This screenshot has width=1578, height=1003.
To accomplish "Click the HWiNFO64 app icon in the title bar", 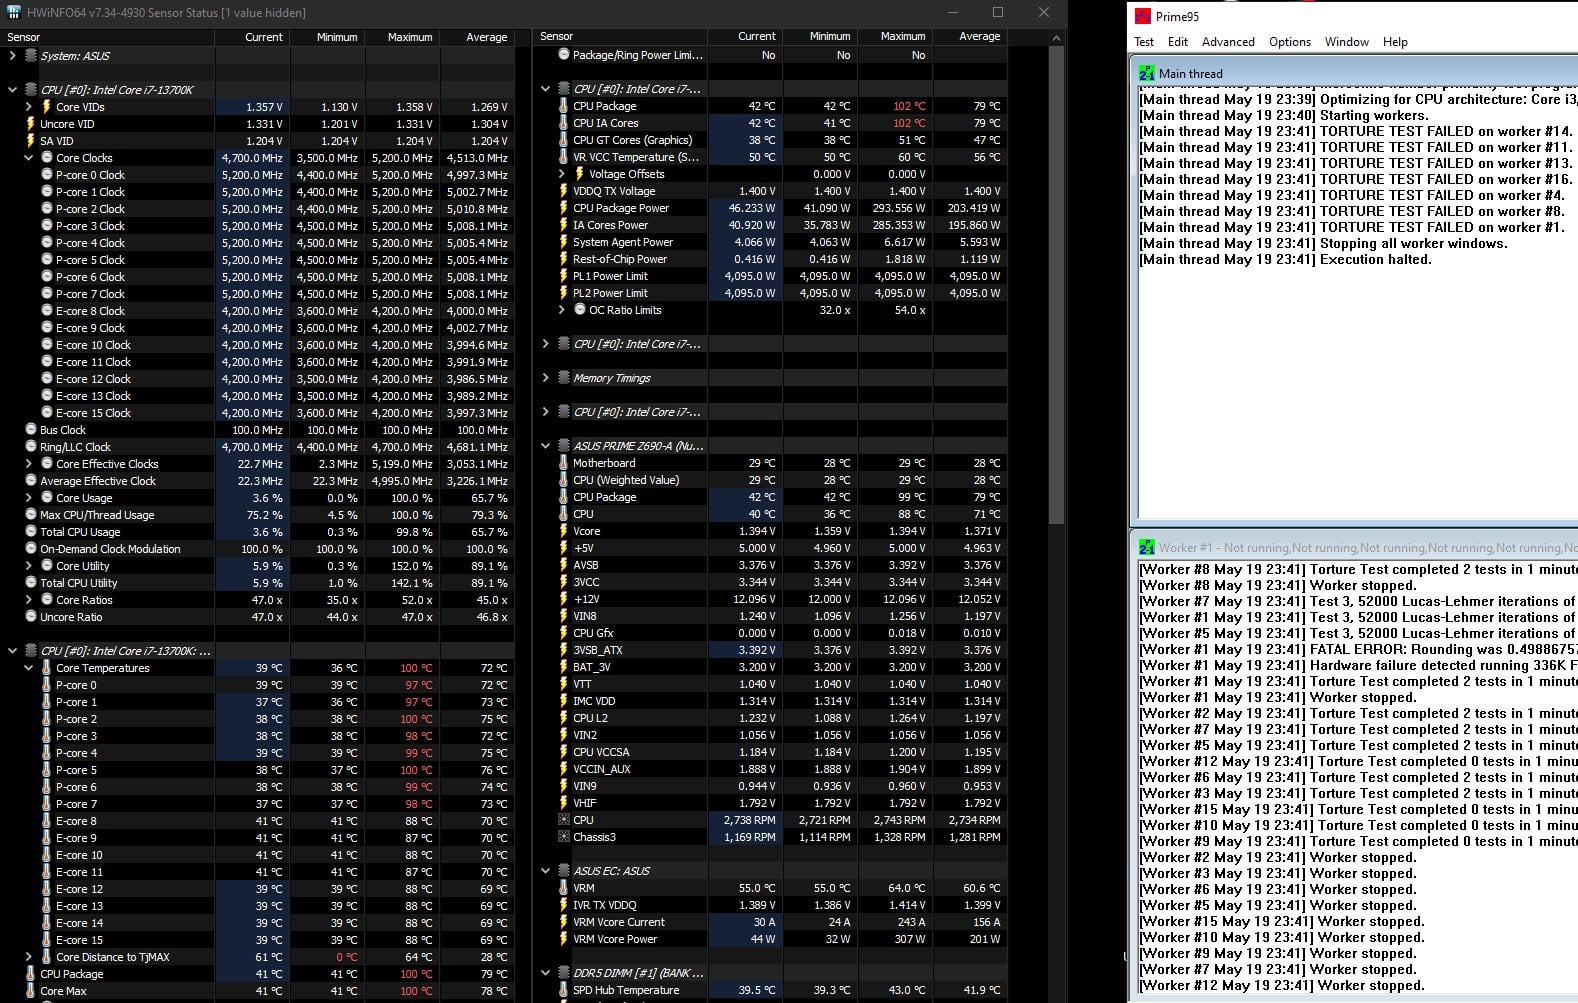I will coord(13,12).
